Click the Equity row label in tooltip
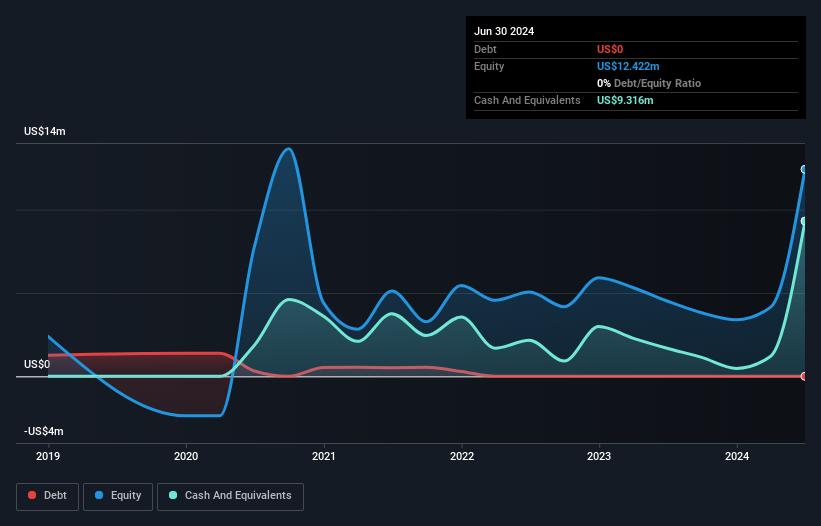 point(489,66)
